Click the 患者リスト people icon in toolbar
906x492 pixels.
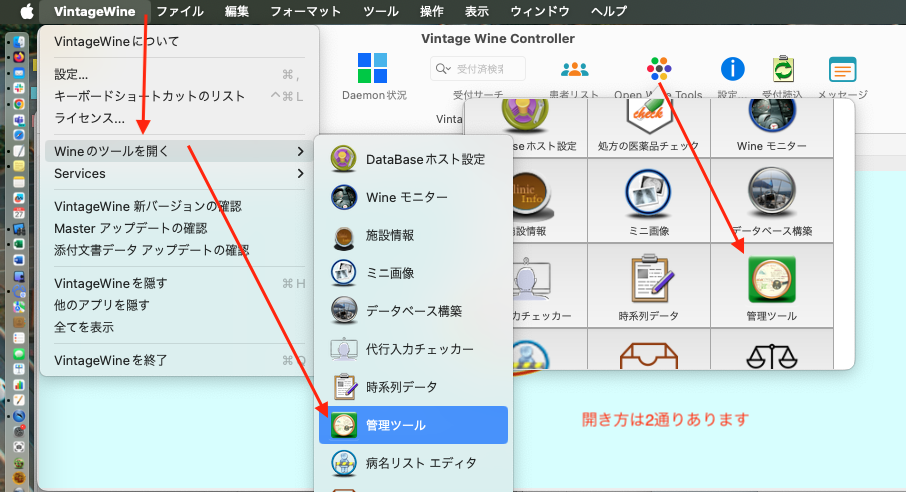[574, 69]
